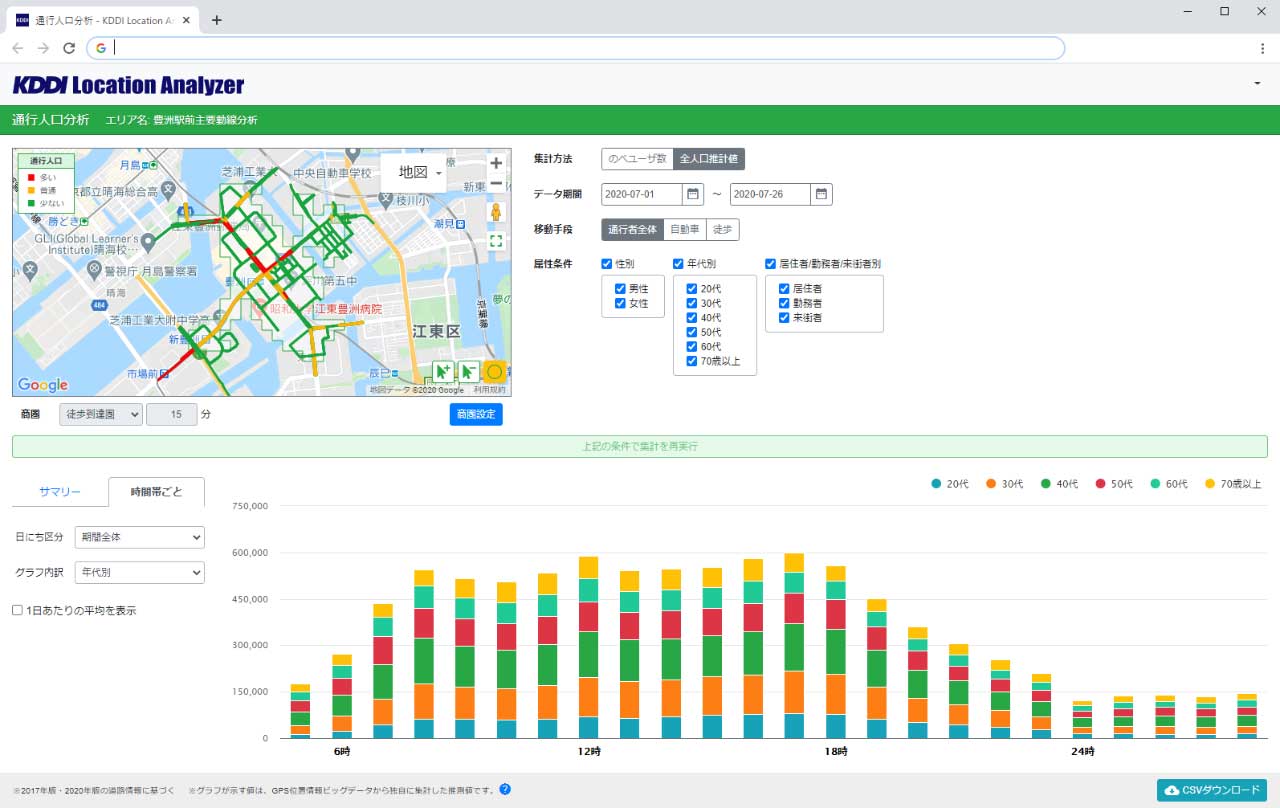Uncheck the 70歳以上 age checkbox
The height and width of the screenshot is (808, 1280).
click(x=692, y=360)
